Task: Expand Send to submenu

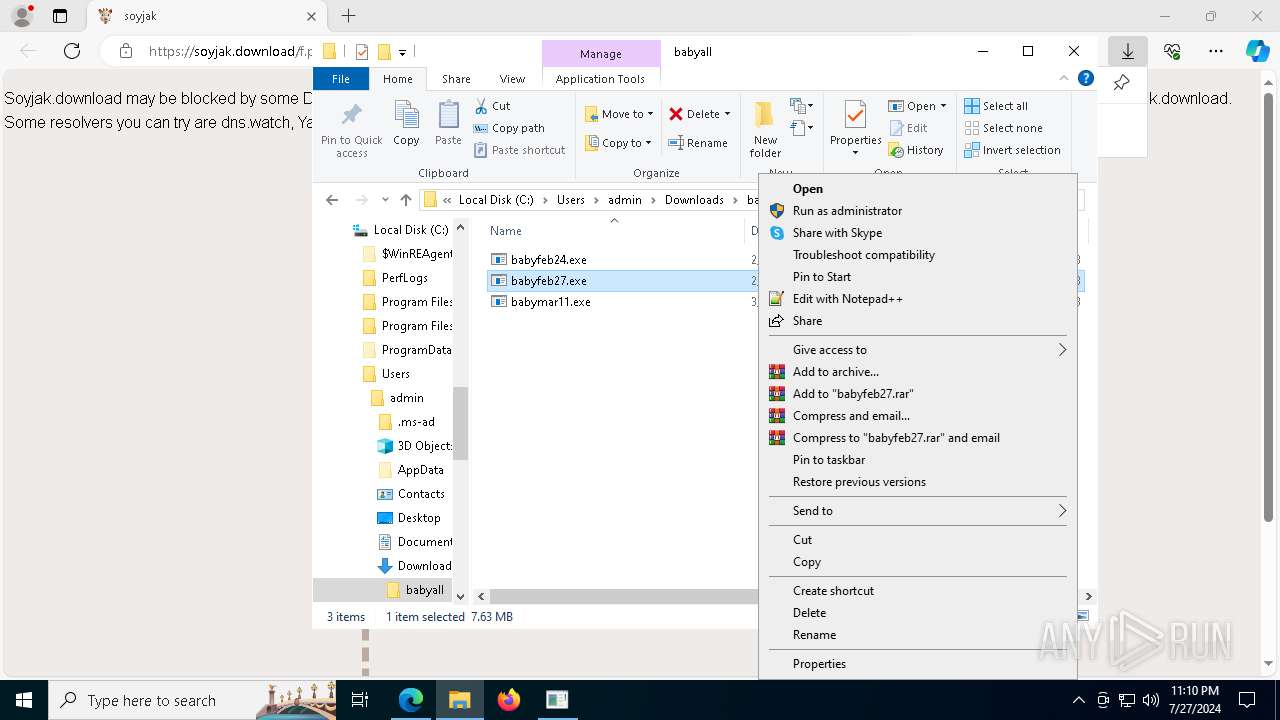Action: pos(918,511)
